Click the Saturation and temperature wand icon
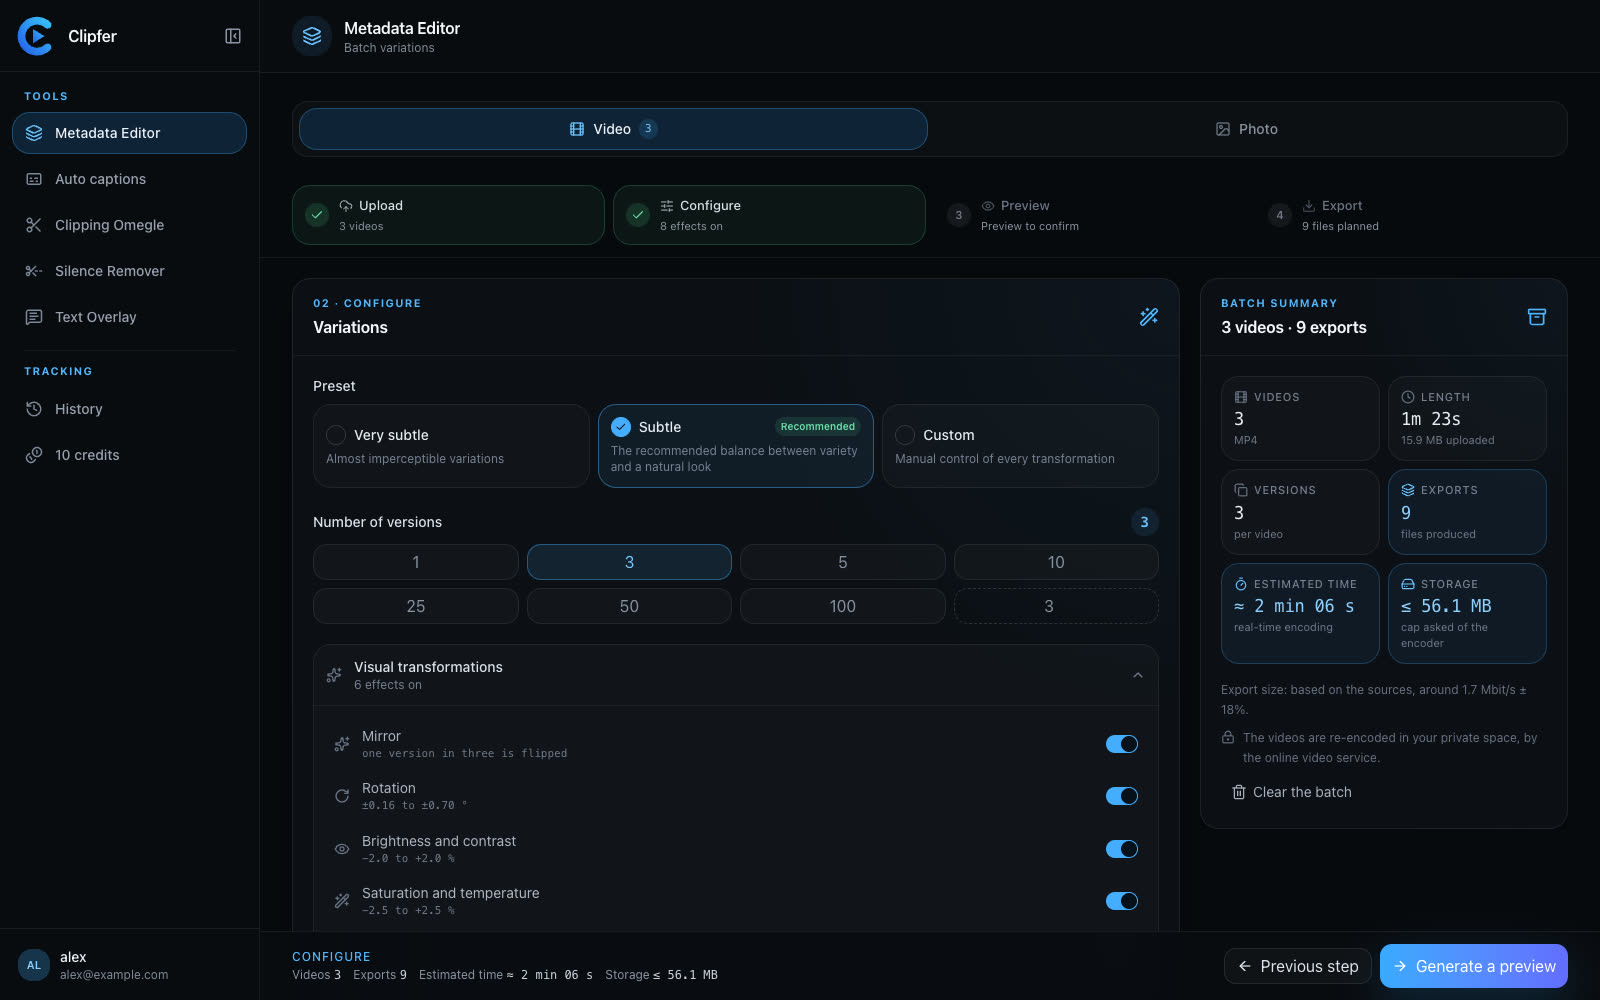Screen dimensions: 1600x1000 (x=342, y=901)
